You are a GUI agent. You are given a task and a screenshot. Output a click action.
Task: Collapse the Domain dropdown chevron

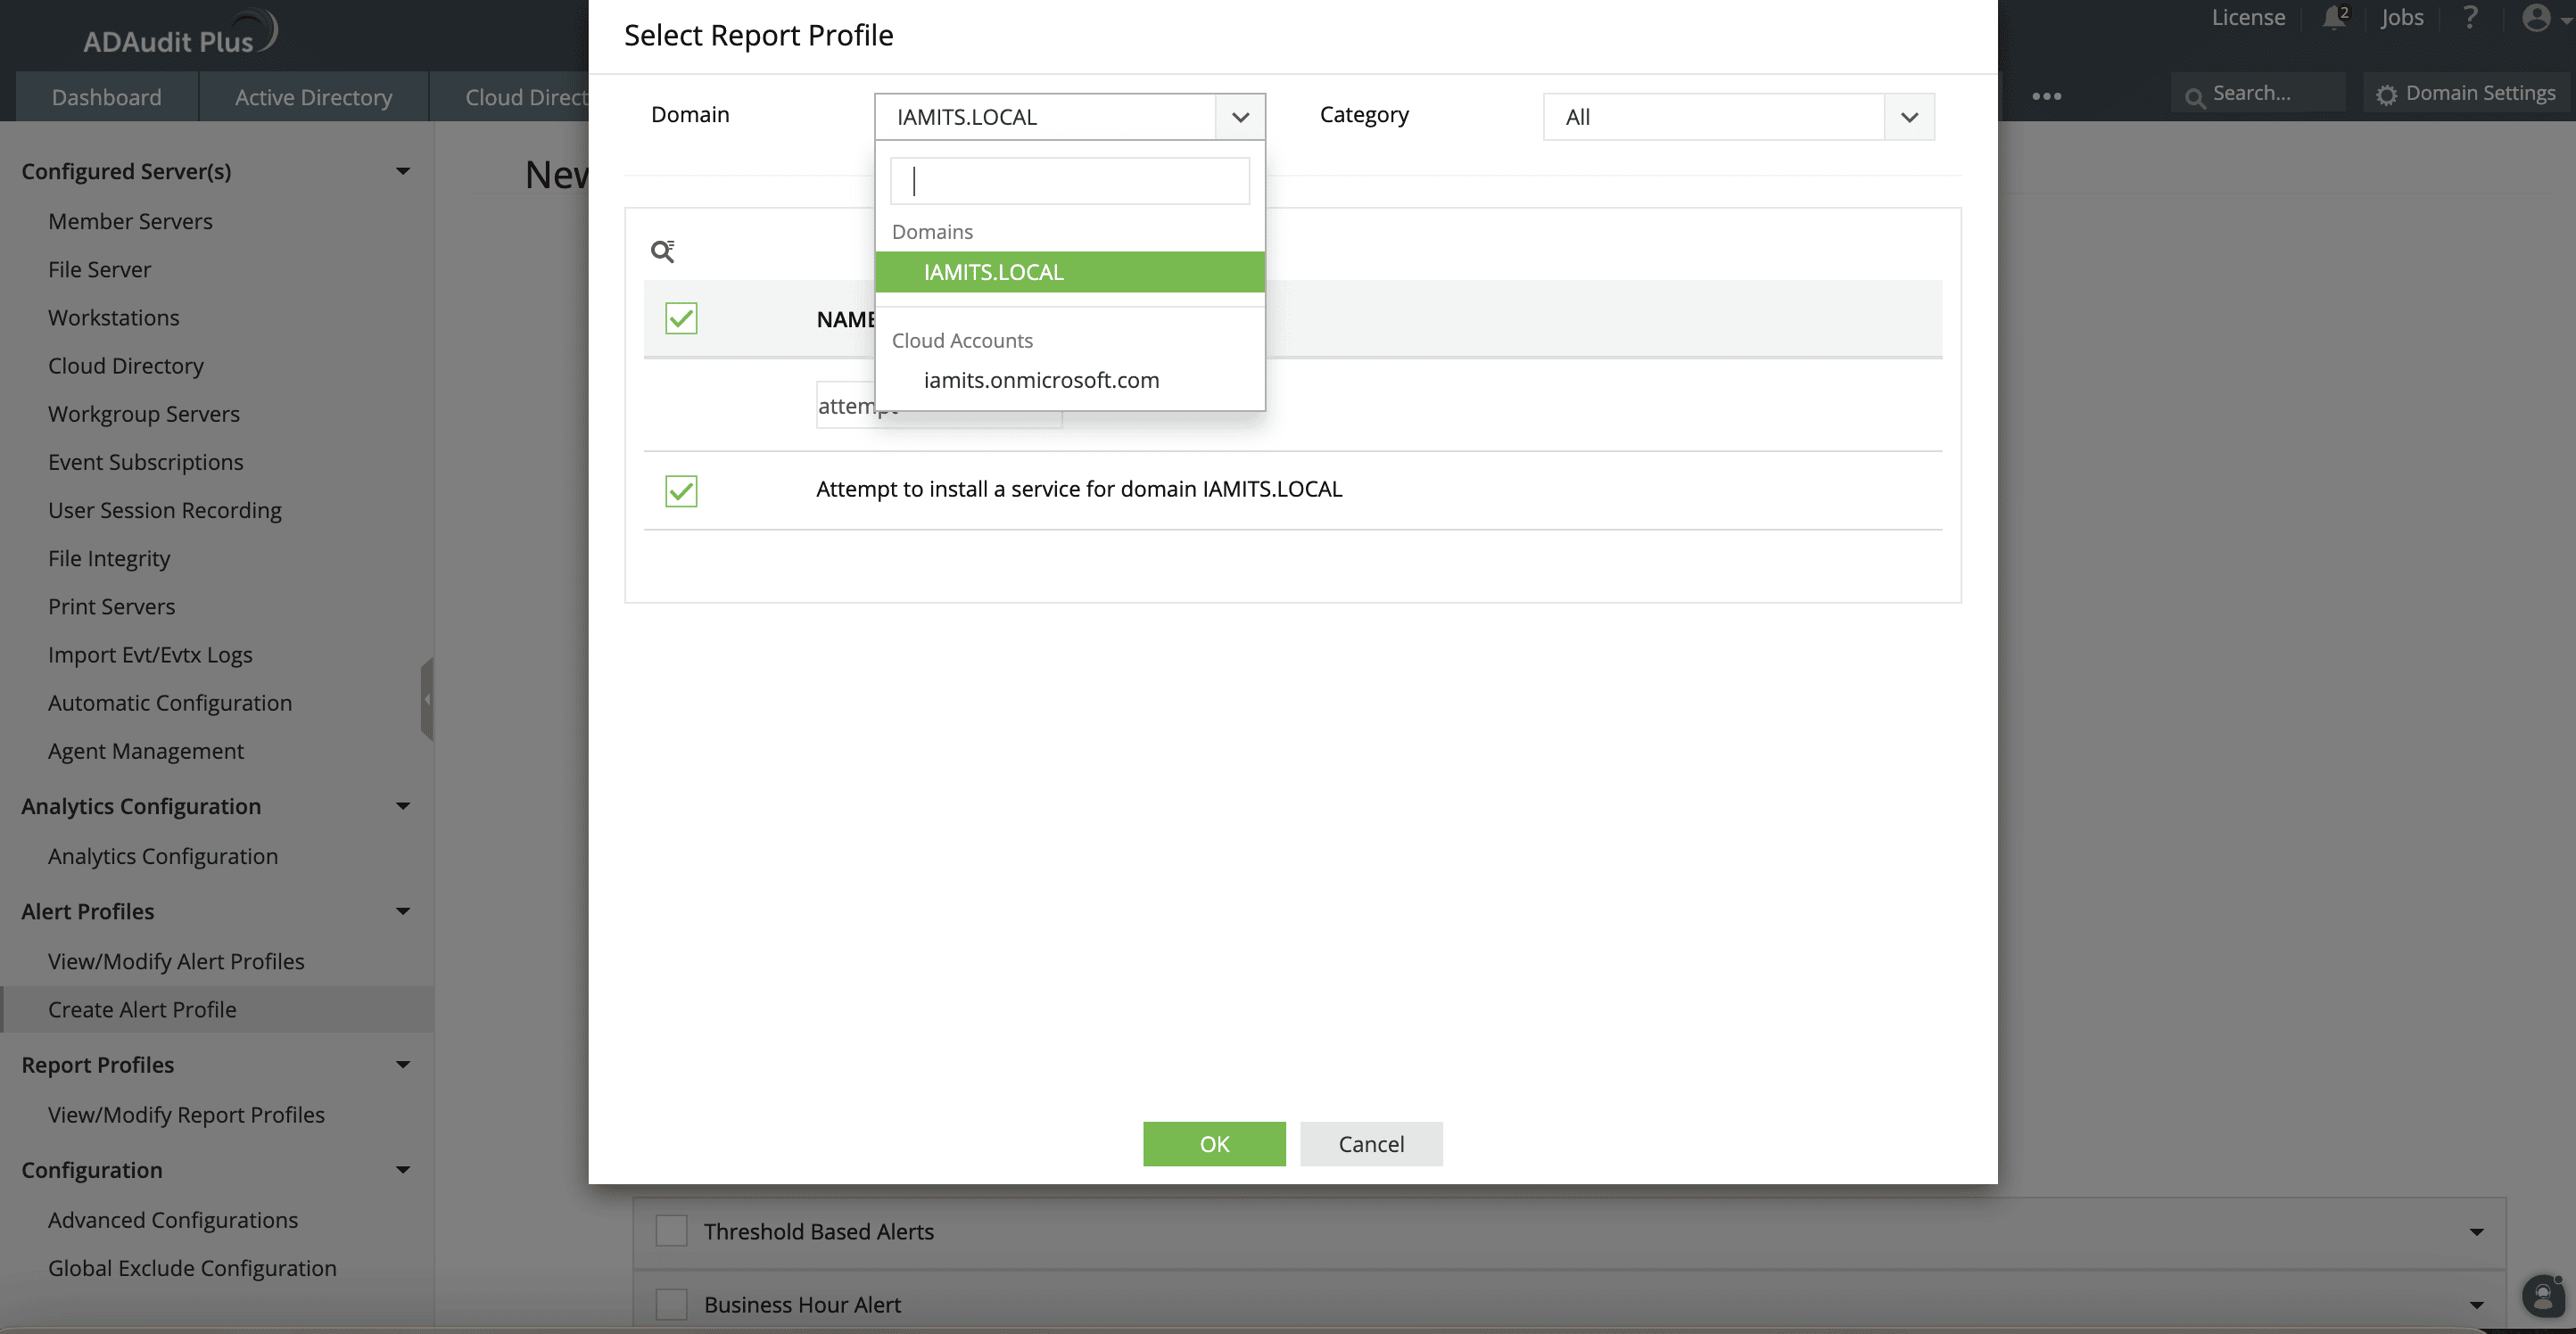pyautogui.click(x=1240, y=117)
